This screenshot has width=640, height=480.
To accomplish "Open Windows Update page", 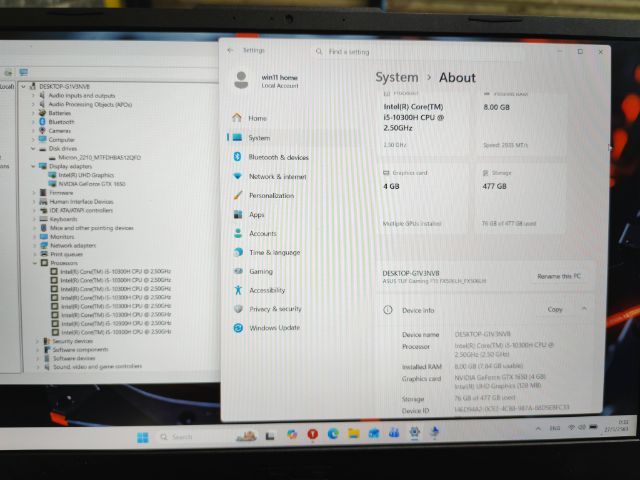I will coord(274,328).
